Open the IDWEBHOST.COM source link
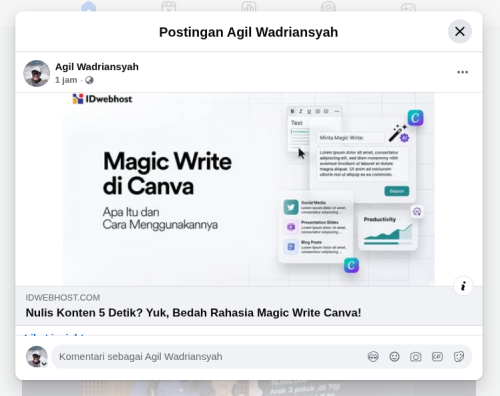This screenshot has width=500, height=396. [x=63, y=298]
